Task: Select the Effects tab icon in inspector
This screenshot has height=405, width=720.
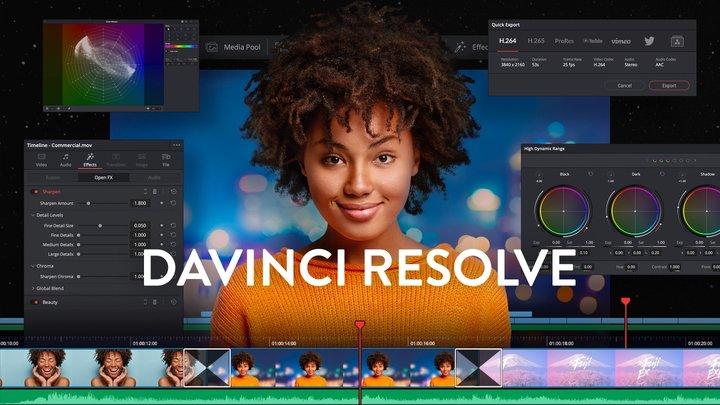Action: click(x=90, y=159)
